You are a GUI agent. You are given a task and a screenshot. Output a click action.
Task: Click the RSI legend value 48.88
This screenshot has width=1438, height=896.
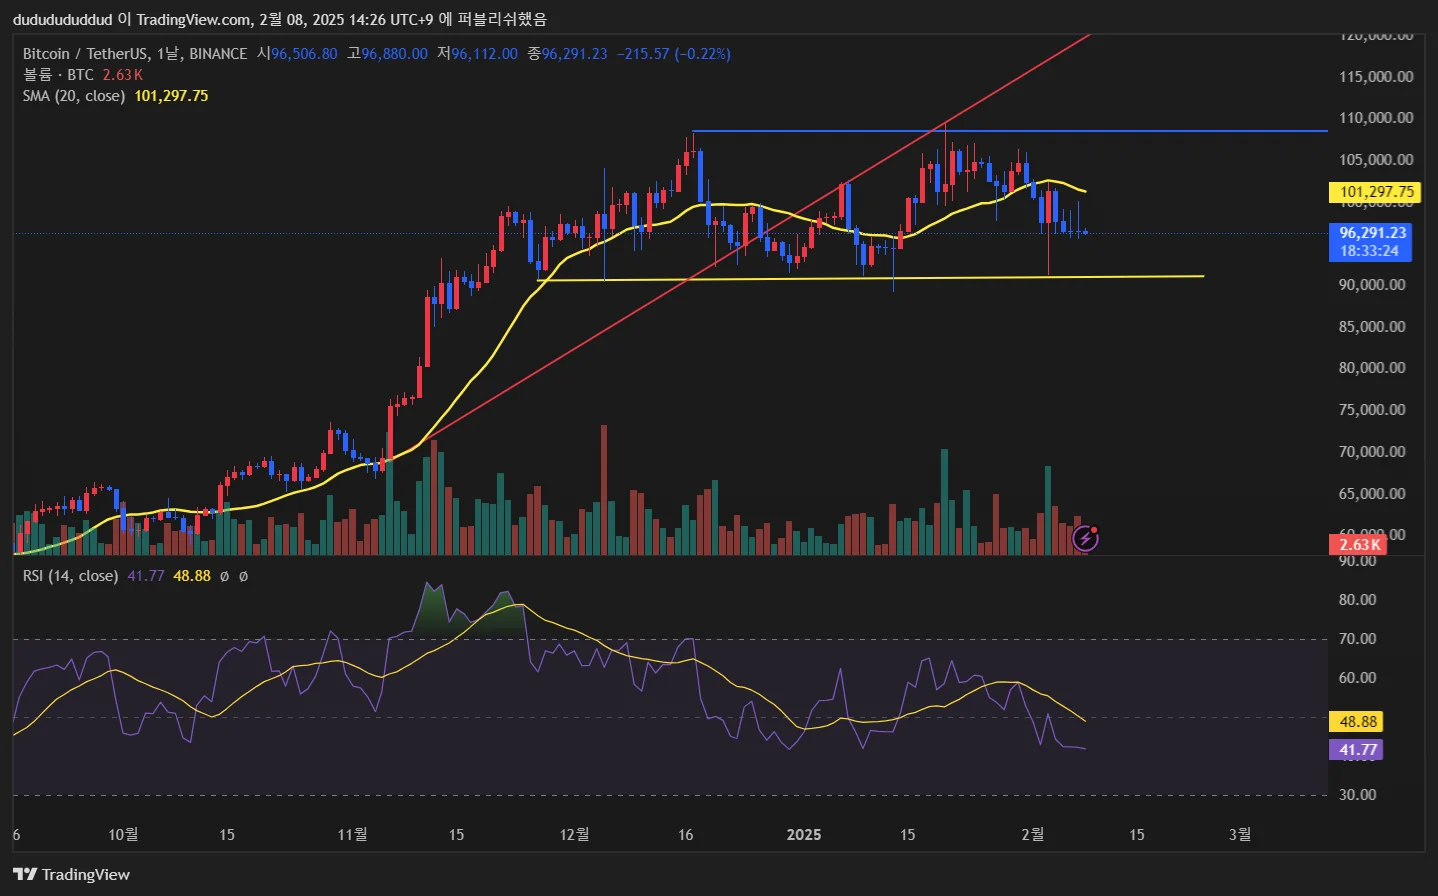tap(192, 576)
